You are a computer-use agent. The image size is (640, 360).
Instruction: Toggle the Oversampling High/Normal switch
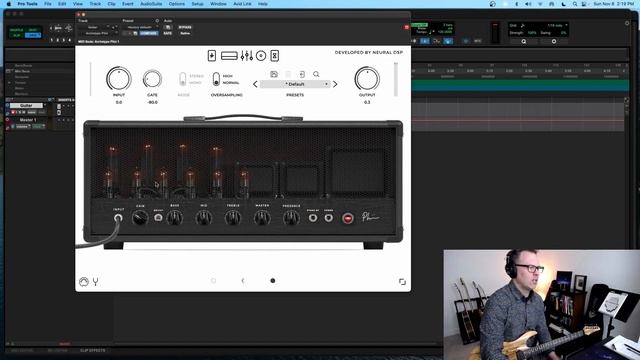216,79
